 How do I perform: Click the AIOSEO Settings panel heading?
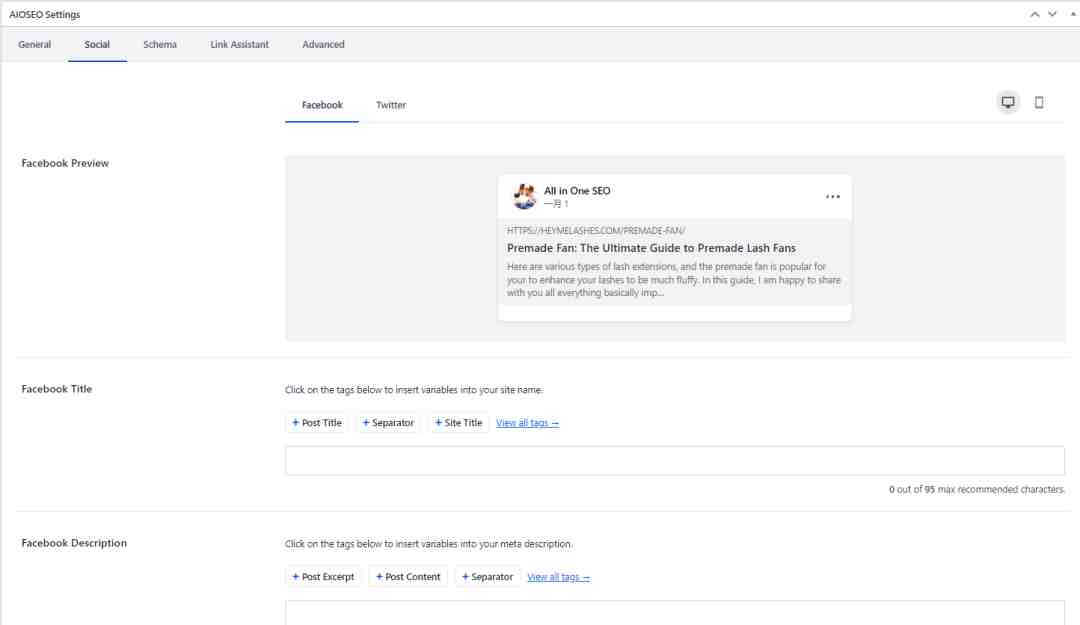(45, 14)
